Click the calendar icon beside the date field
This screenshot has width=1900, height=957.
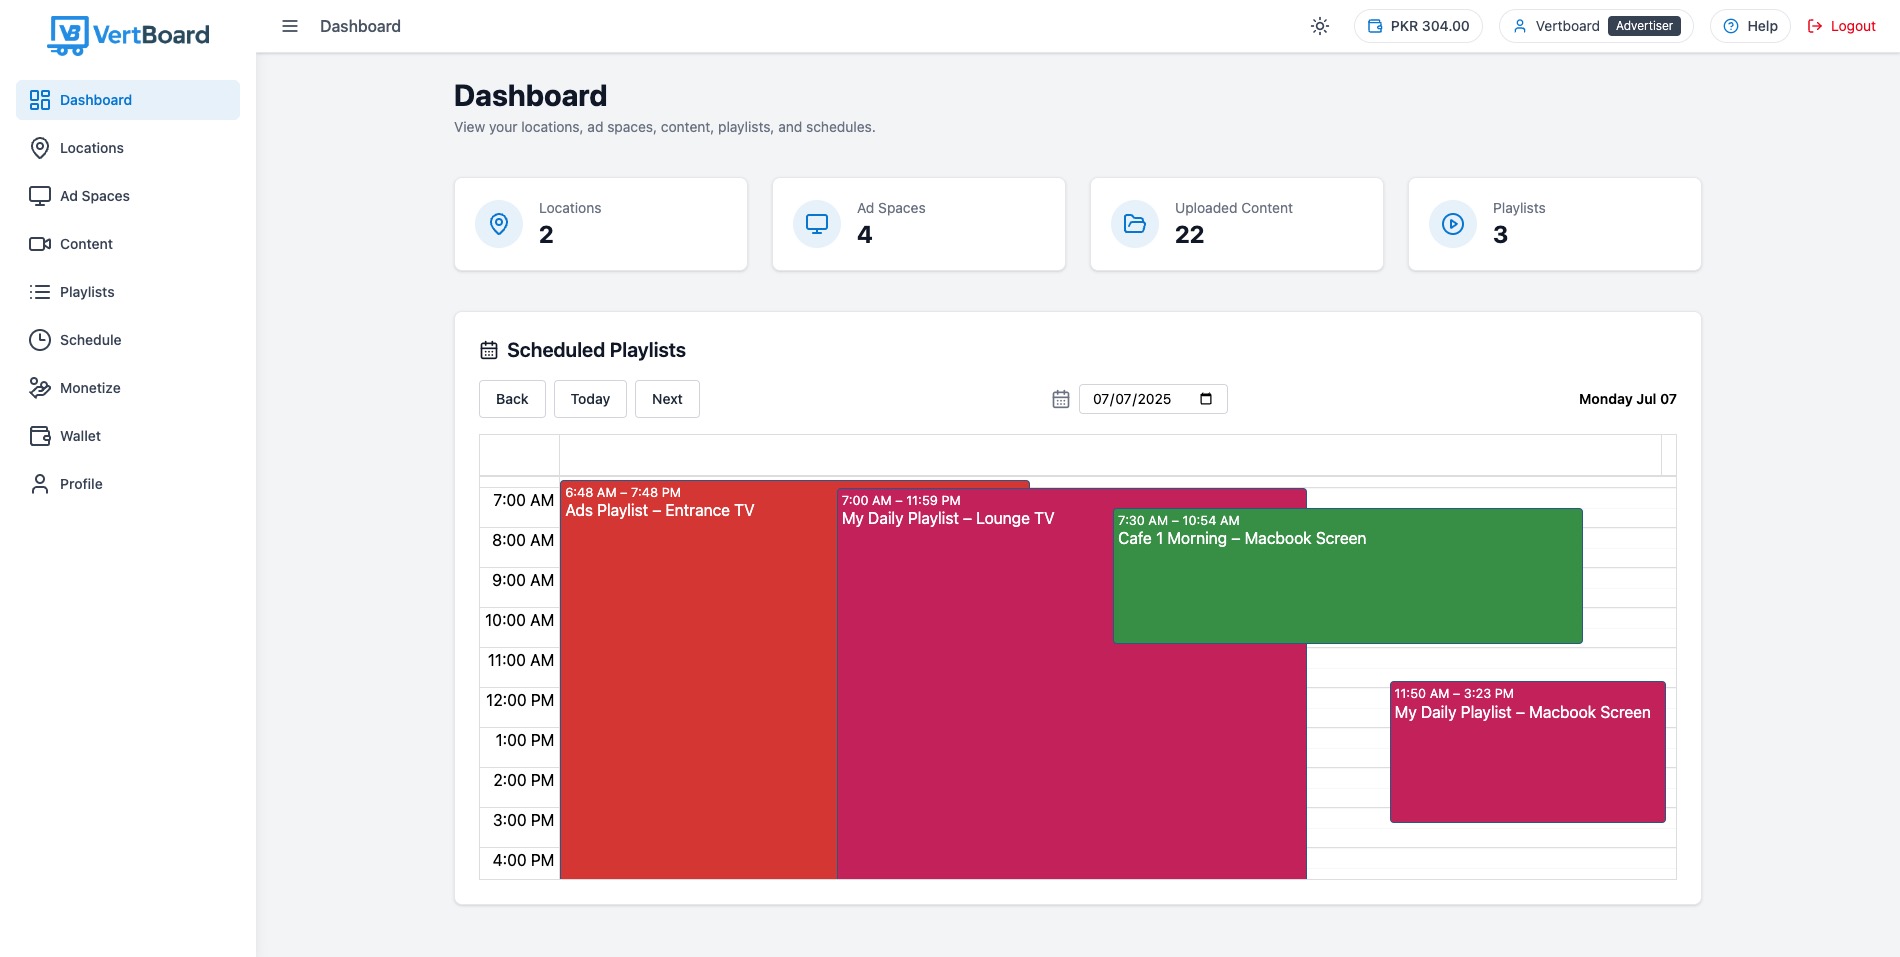tap(1061, 399)
